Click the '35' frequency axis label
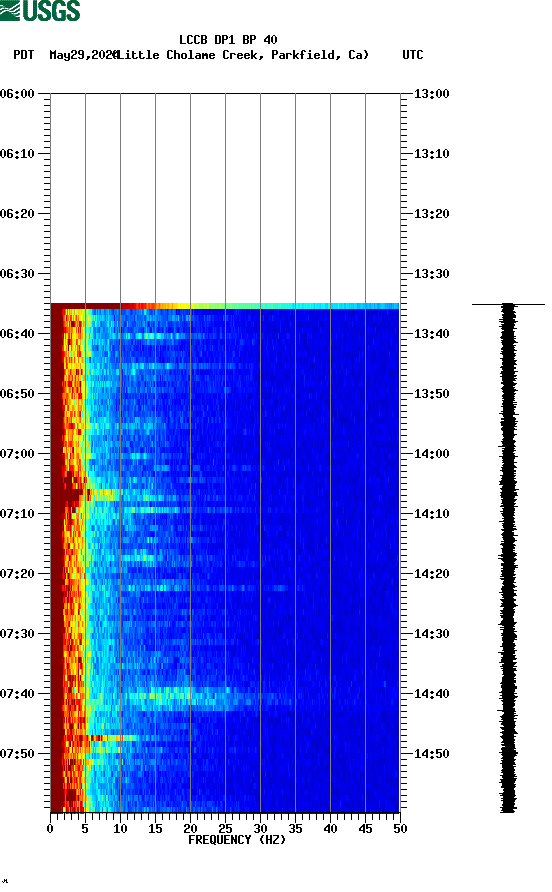Image resolution: width=552 pixels, height=892 pixels. pyautogui.click(x=295, y=829)
